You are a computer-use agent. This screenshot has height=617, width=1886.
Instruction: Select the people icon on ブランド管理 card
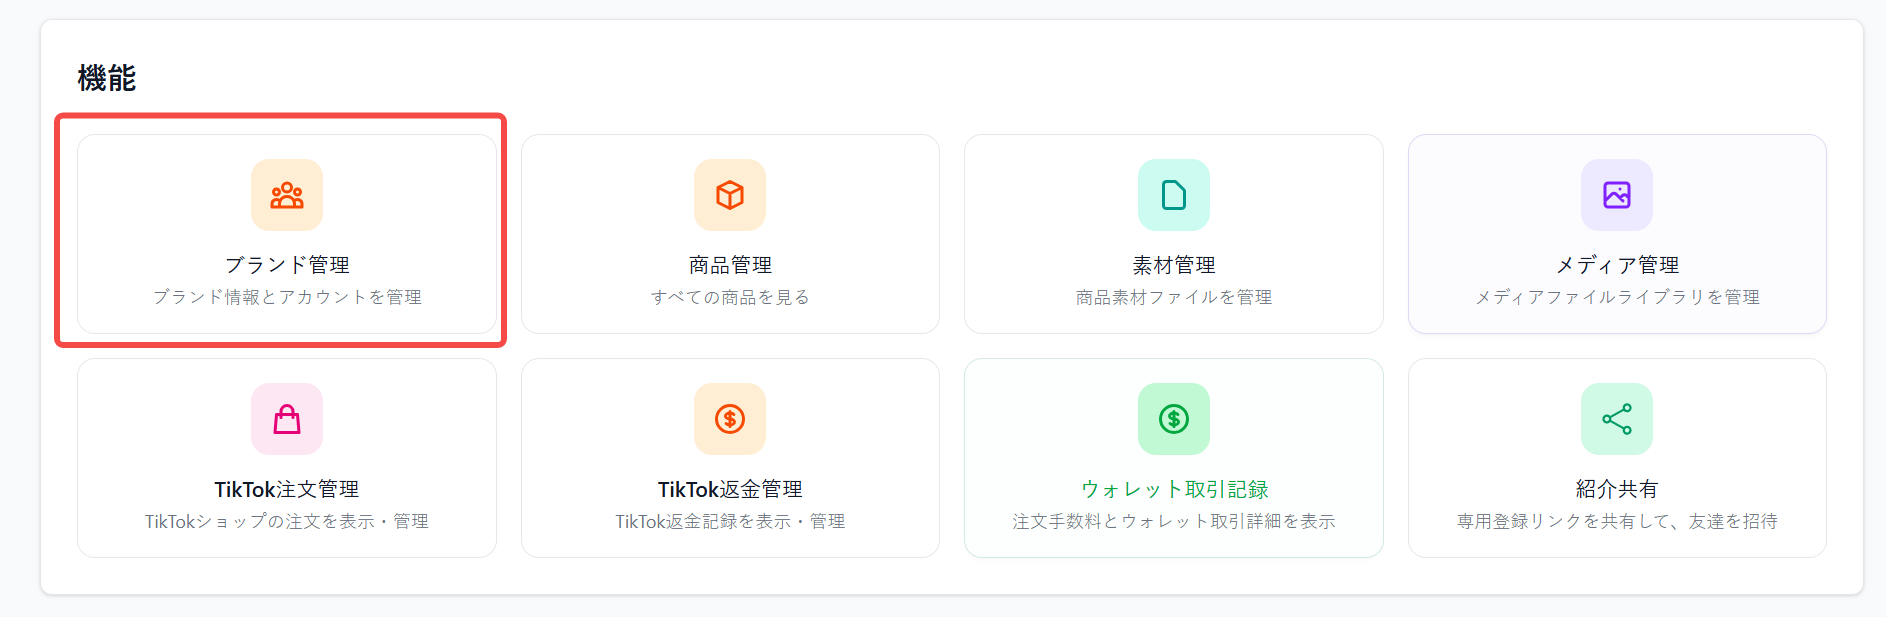287,195
